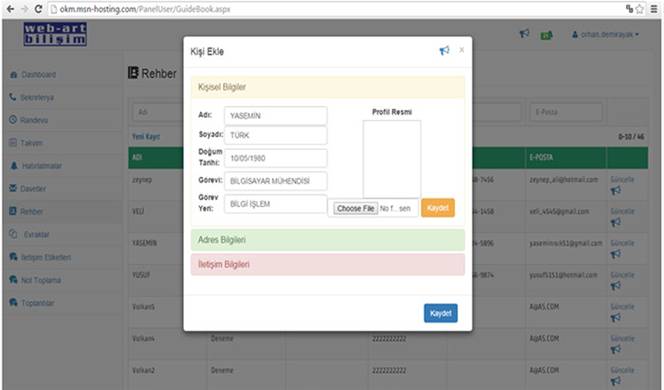Click the megaphone icon in the VELİ row
Image resolution: width=664 pixels, height=390 pixels.
point(616,222)
